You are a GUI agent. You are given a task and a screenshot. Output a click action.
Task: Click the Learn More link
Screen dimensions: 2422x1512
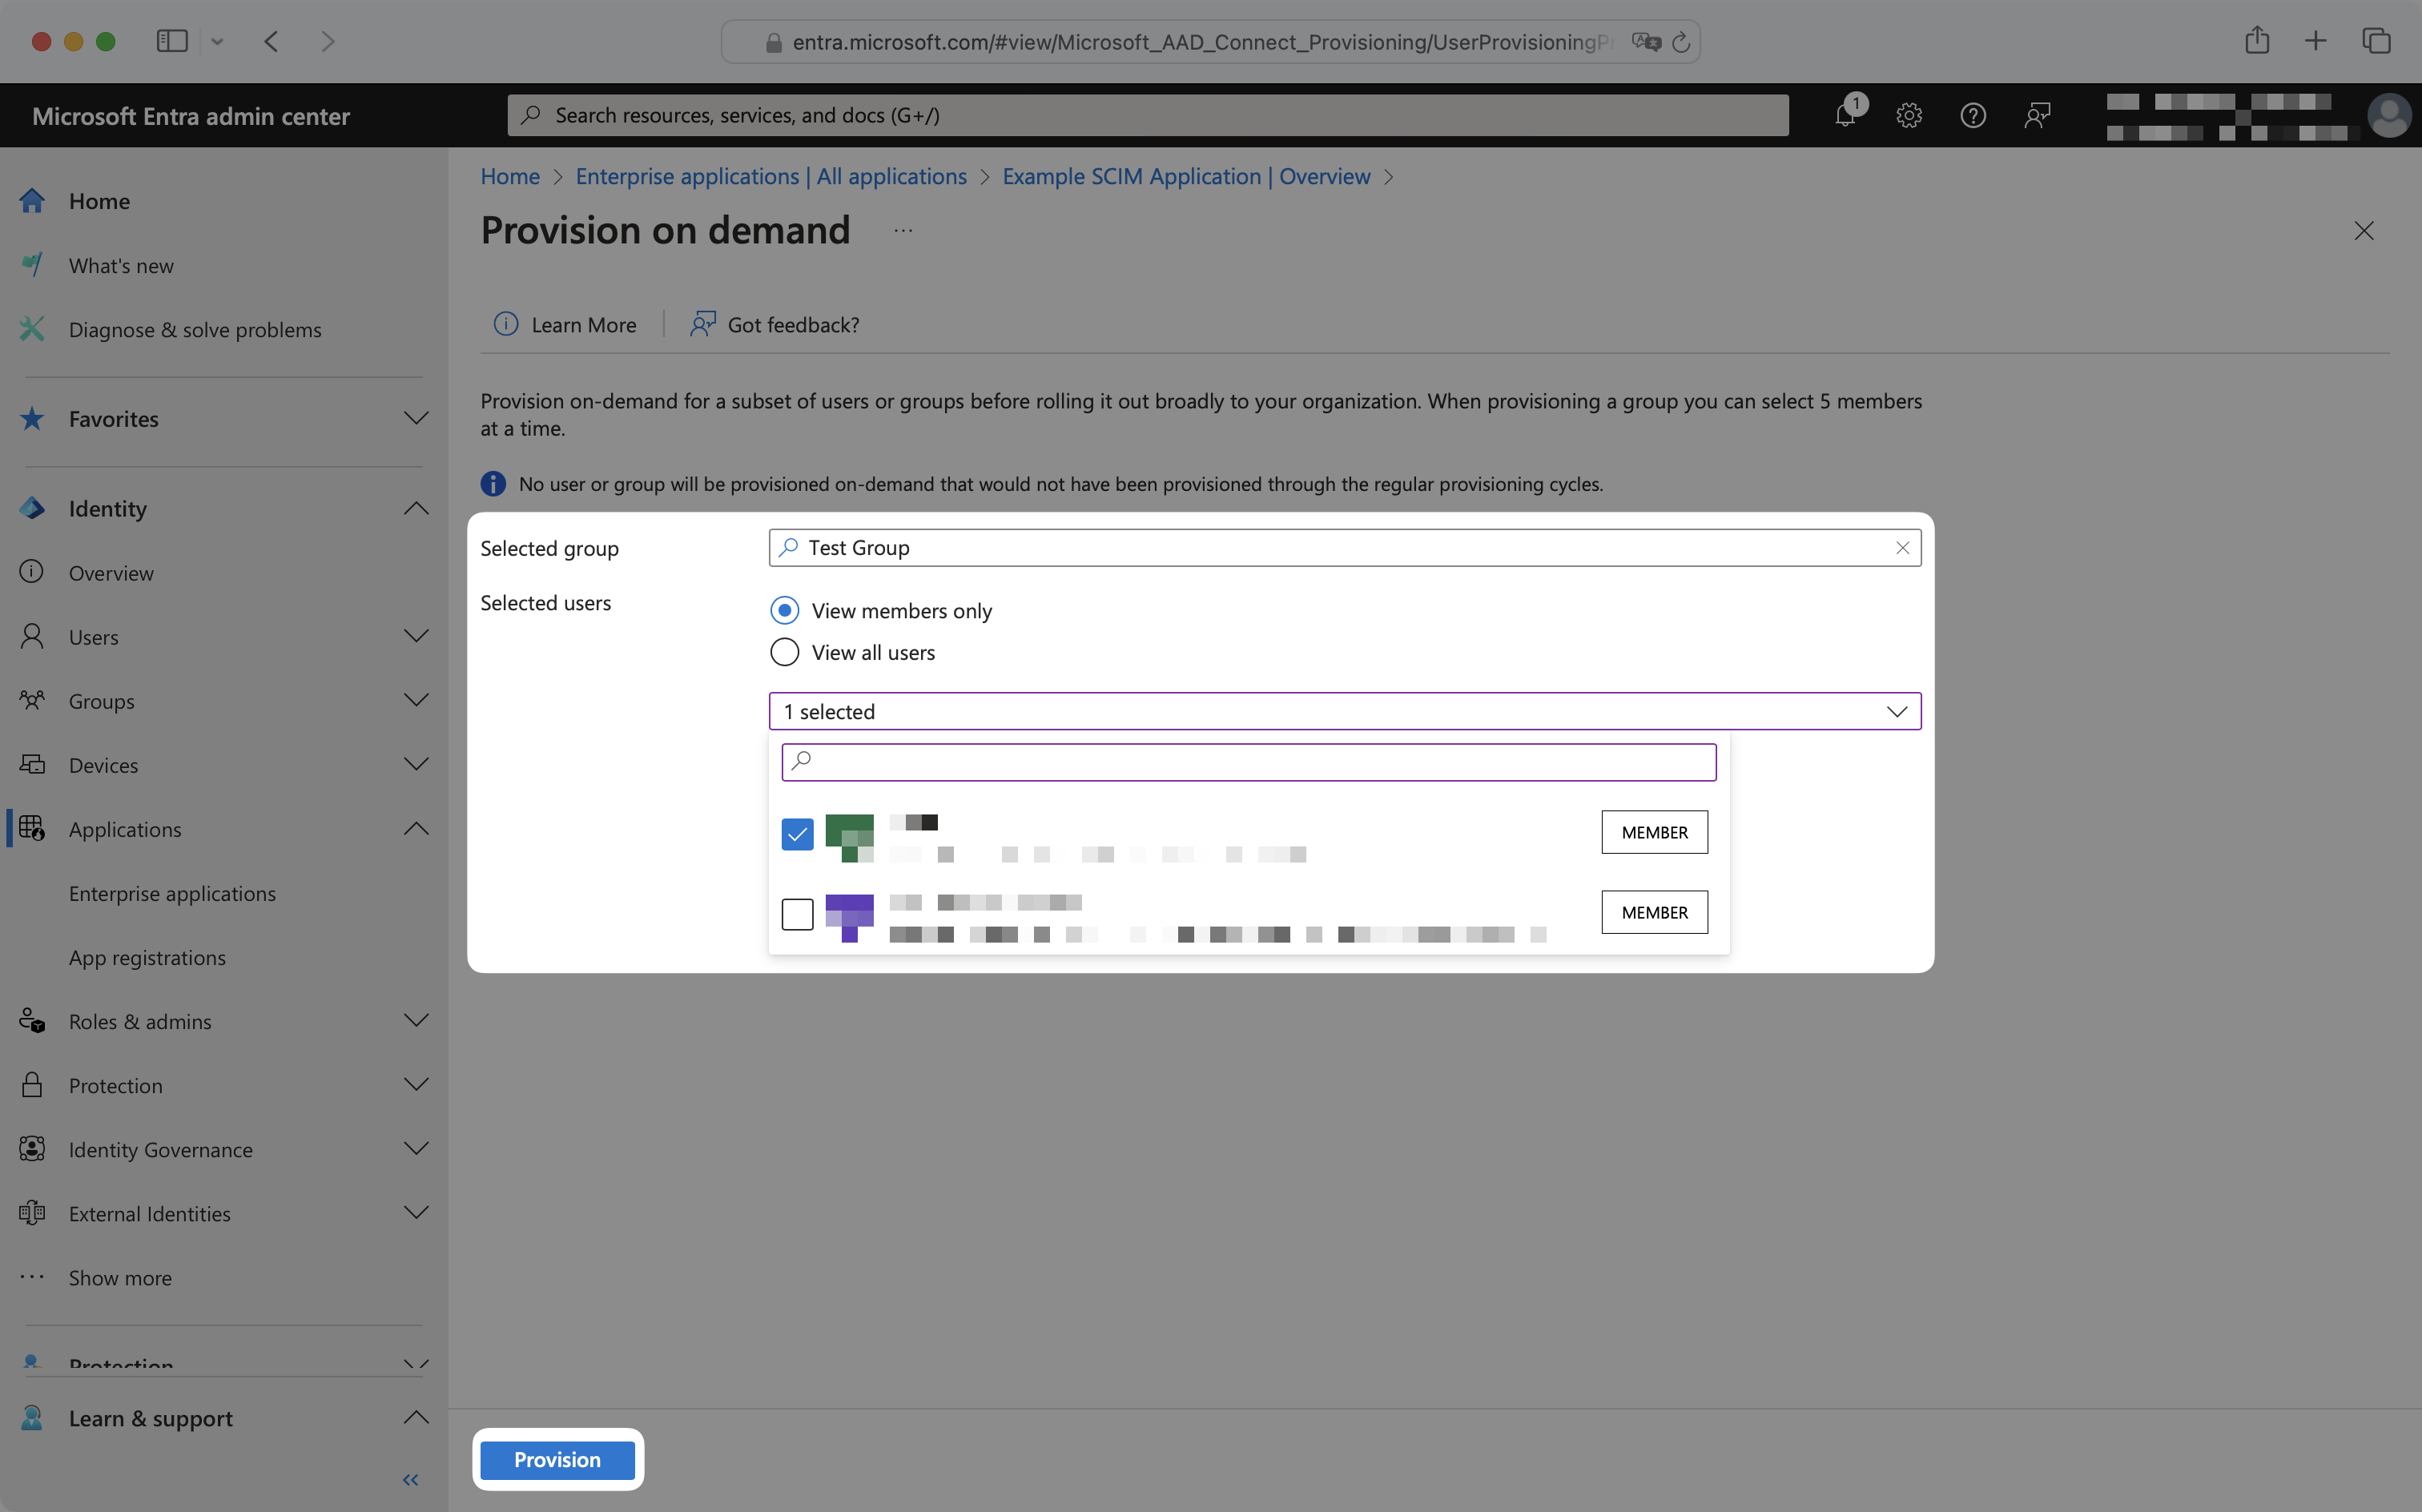click(x=583, y=324)
